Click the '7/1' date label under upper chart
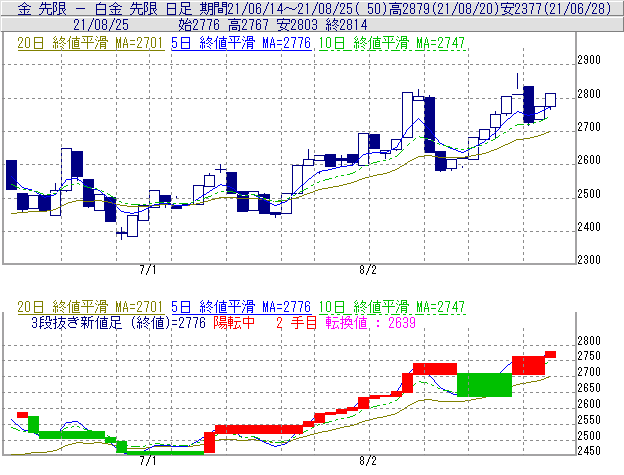Screen dimensions: 624x475 point(148,270)
